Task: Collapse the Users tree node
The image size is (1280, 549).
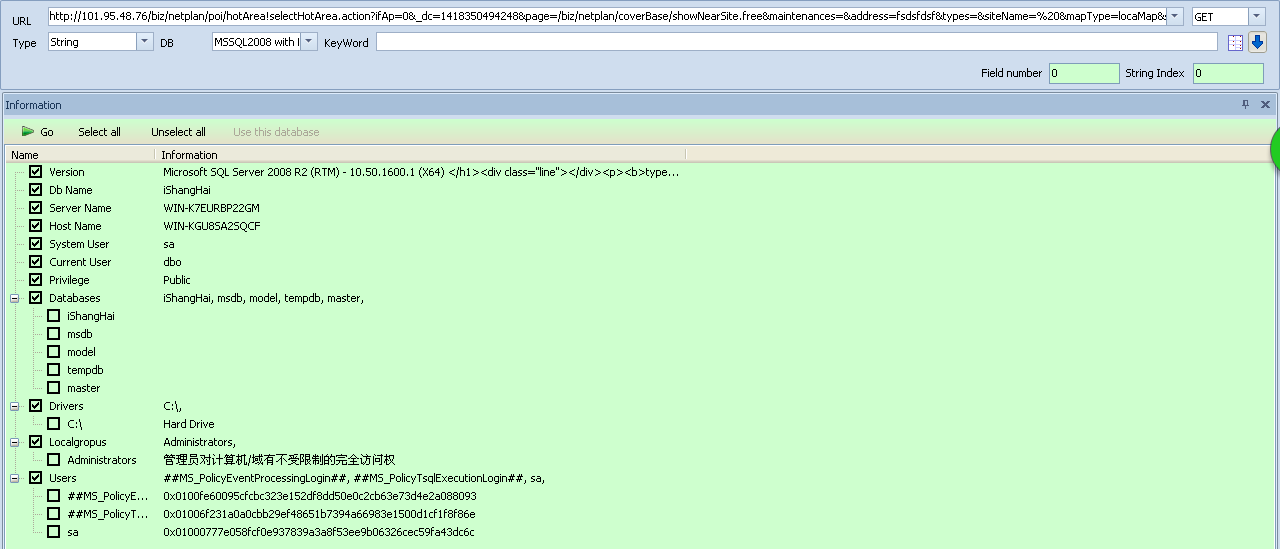Action: (x=15, y=478)
